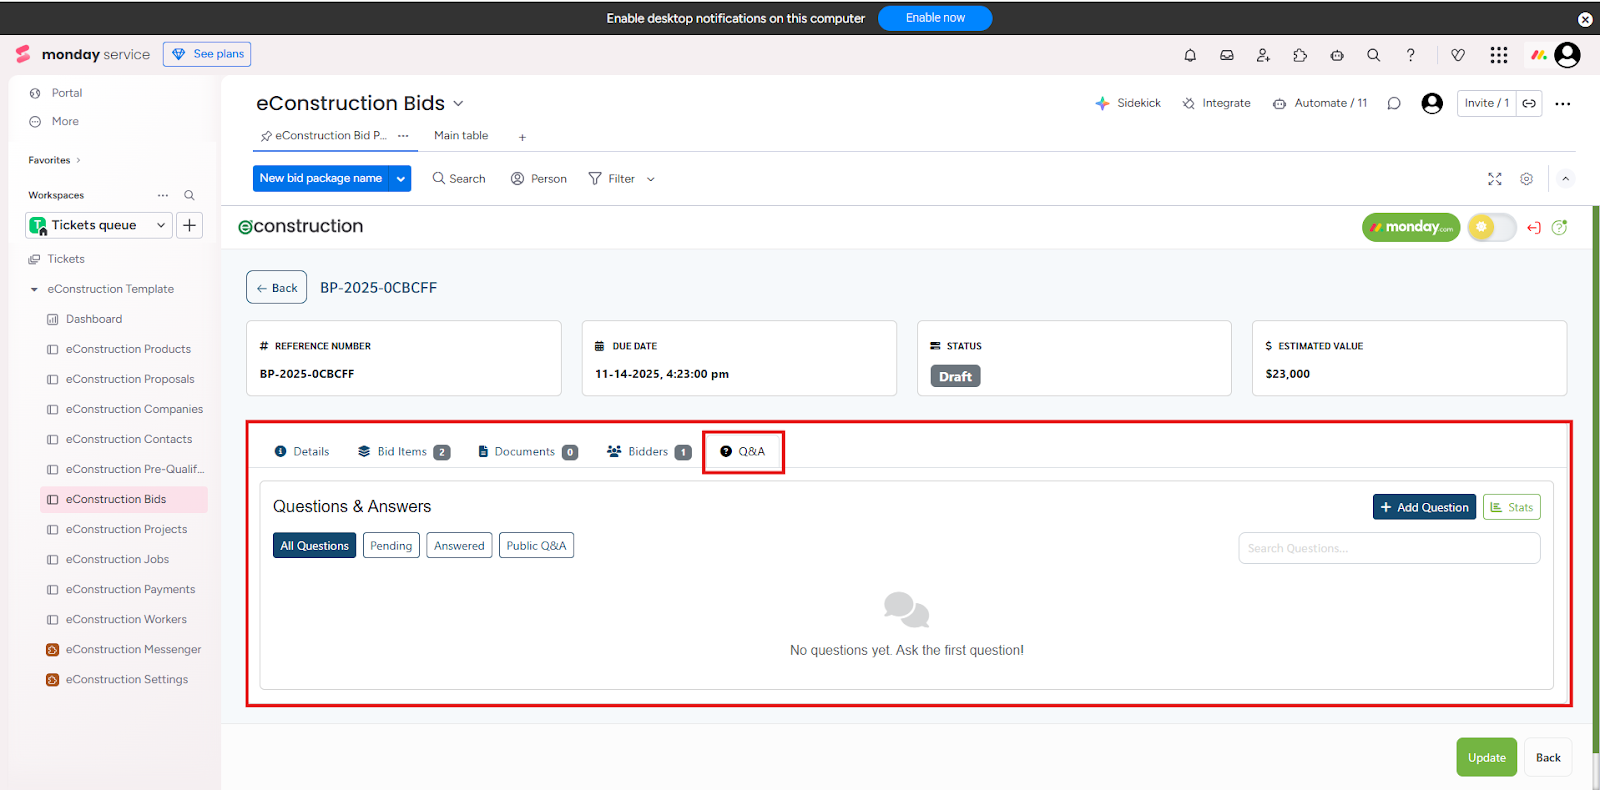Click the red logout arrow icon
Screen dimensions: 1600x790
click(x=1533, y=228)
